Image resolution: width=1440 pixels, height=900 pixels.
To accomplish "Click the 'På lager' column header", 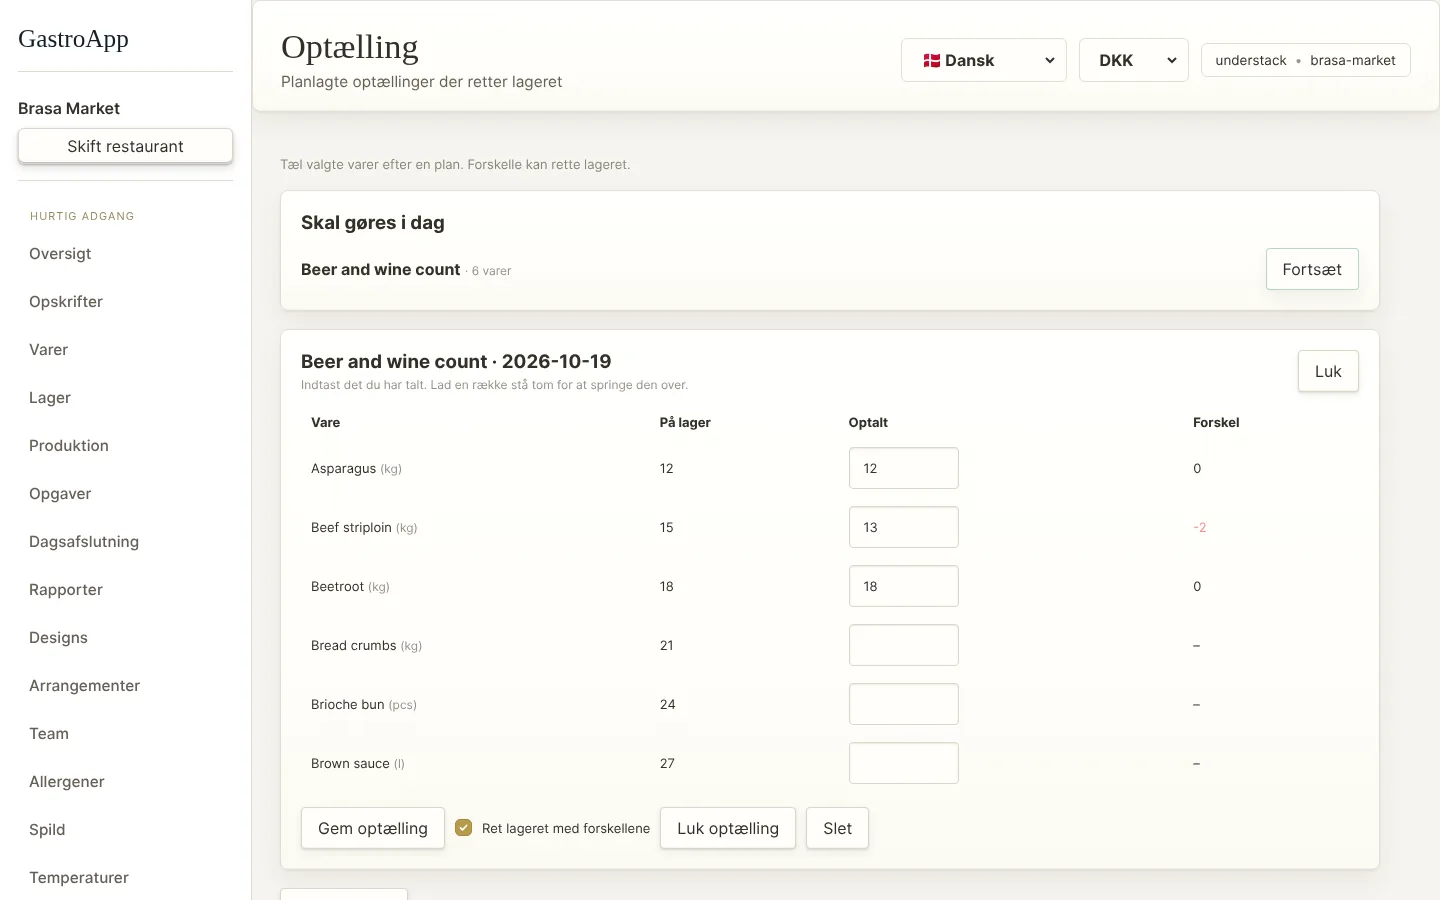I will [x=685, y=422].
